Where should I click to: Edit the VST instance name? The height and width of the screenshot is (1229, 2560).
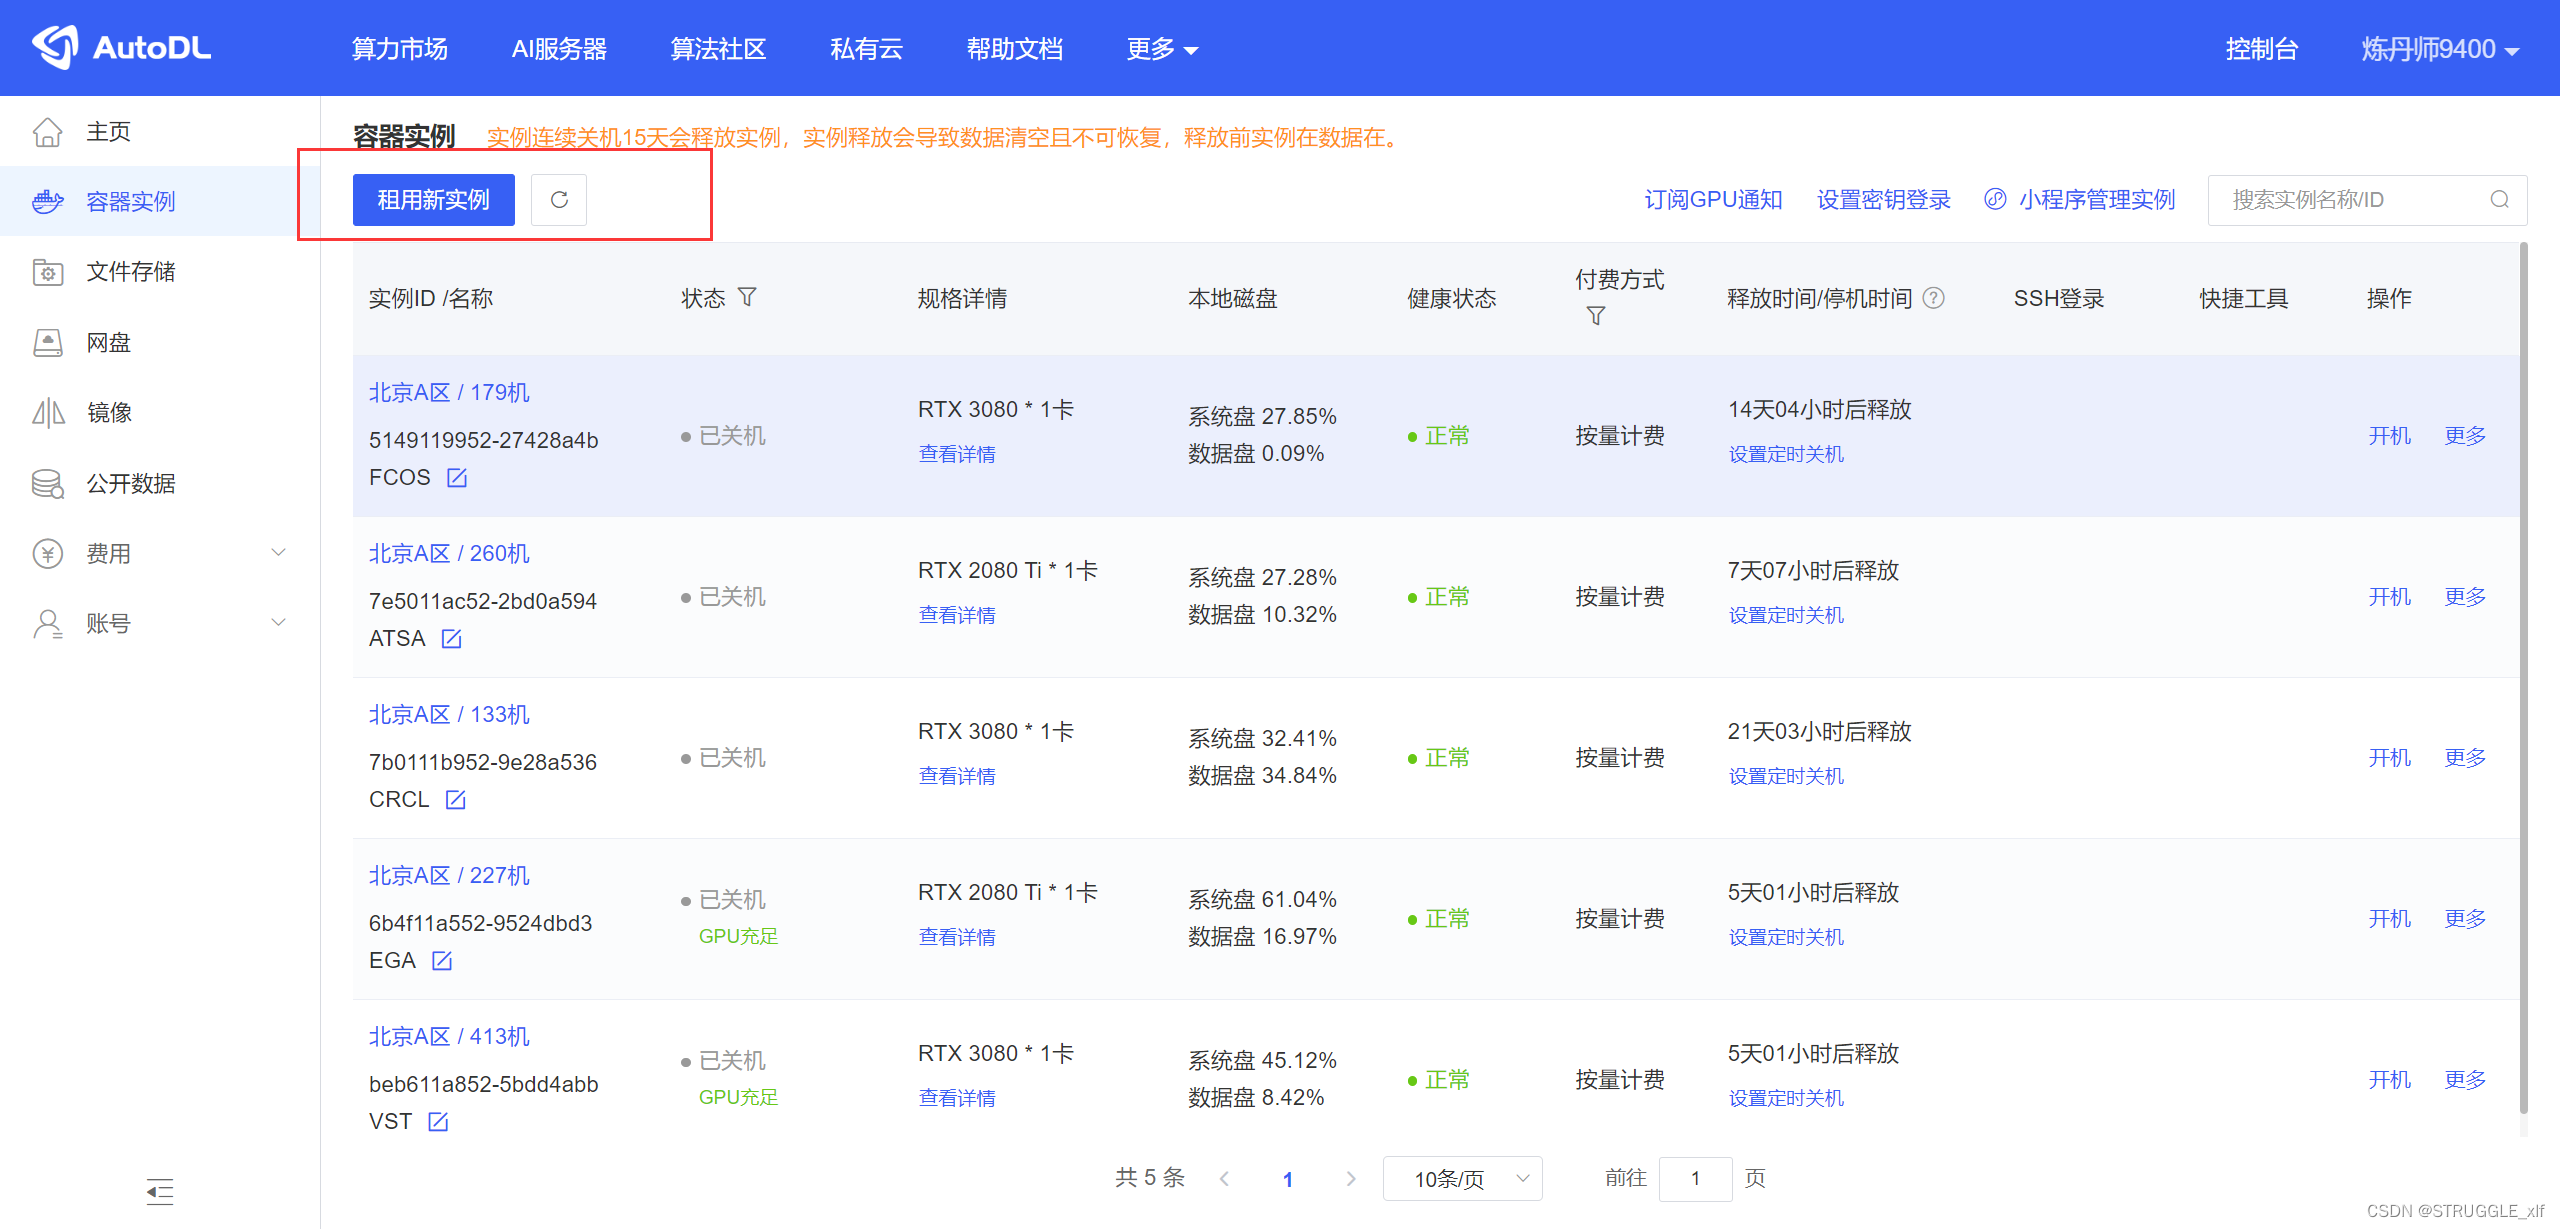click(438, 1122)
